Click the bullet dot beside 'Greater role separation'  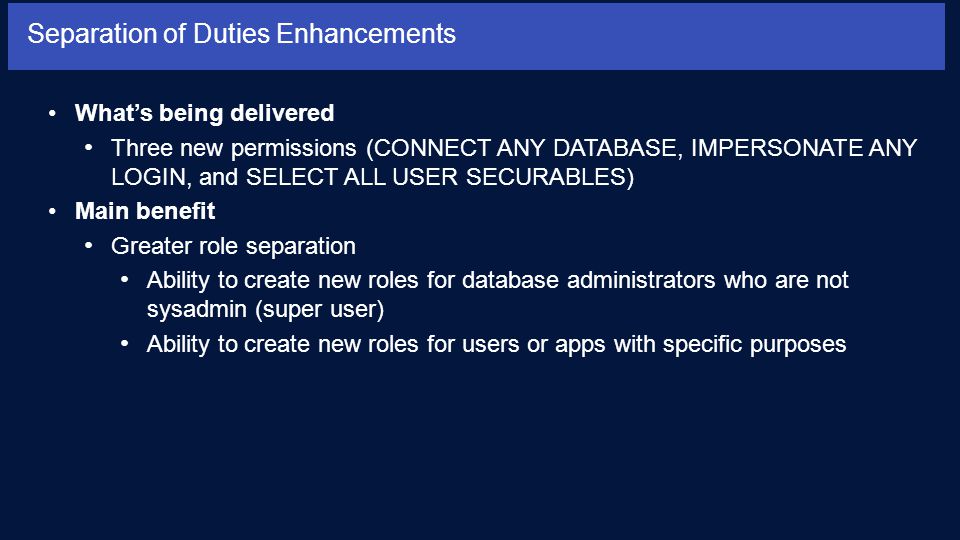coord(89,246)
